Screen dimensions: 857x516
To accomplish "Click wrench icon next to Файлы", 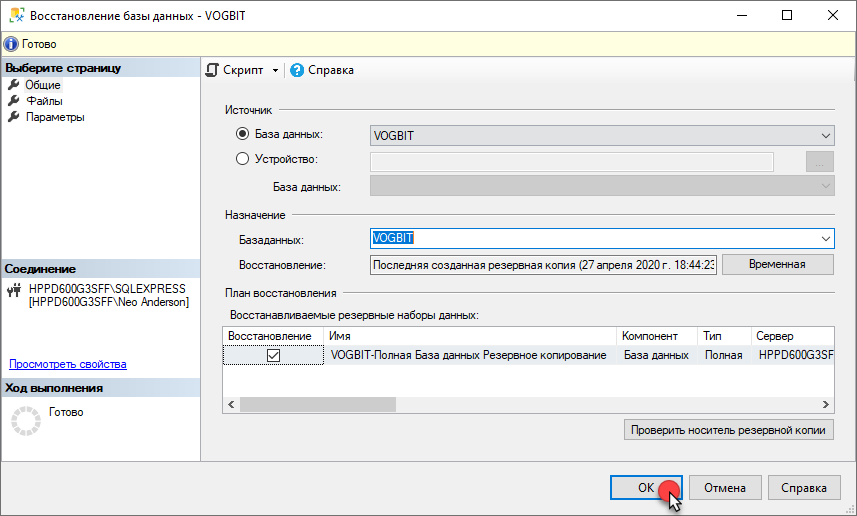I will pos(14,101).
